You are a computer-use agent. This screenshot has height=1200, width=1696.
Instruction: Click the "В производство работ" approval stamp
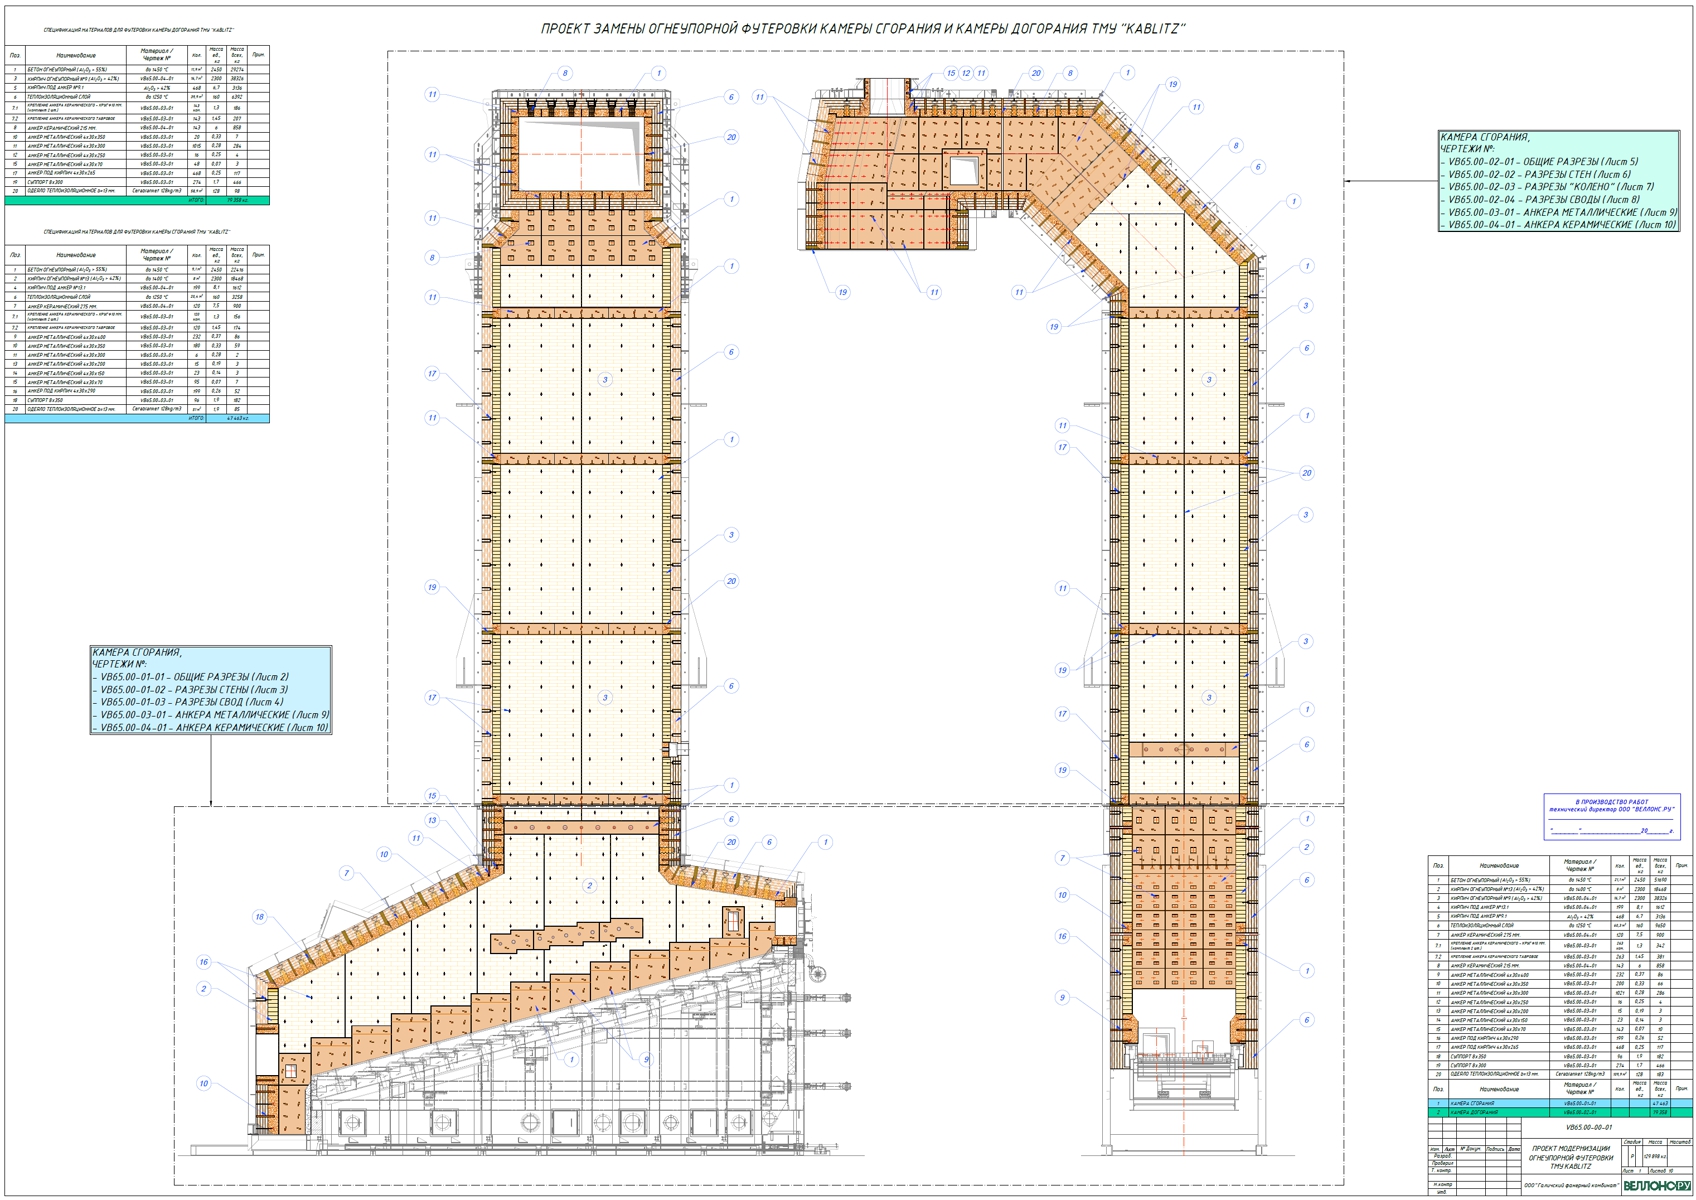pyautogui.click(x=1610, y=816)
